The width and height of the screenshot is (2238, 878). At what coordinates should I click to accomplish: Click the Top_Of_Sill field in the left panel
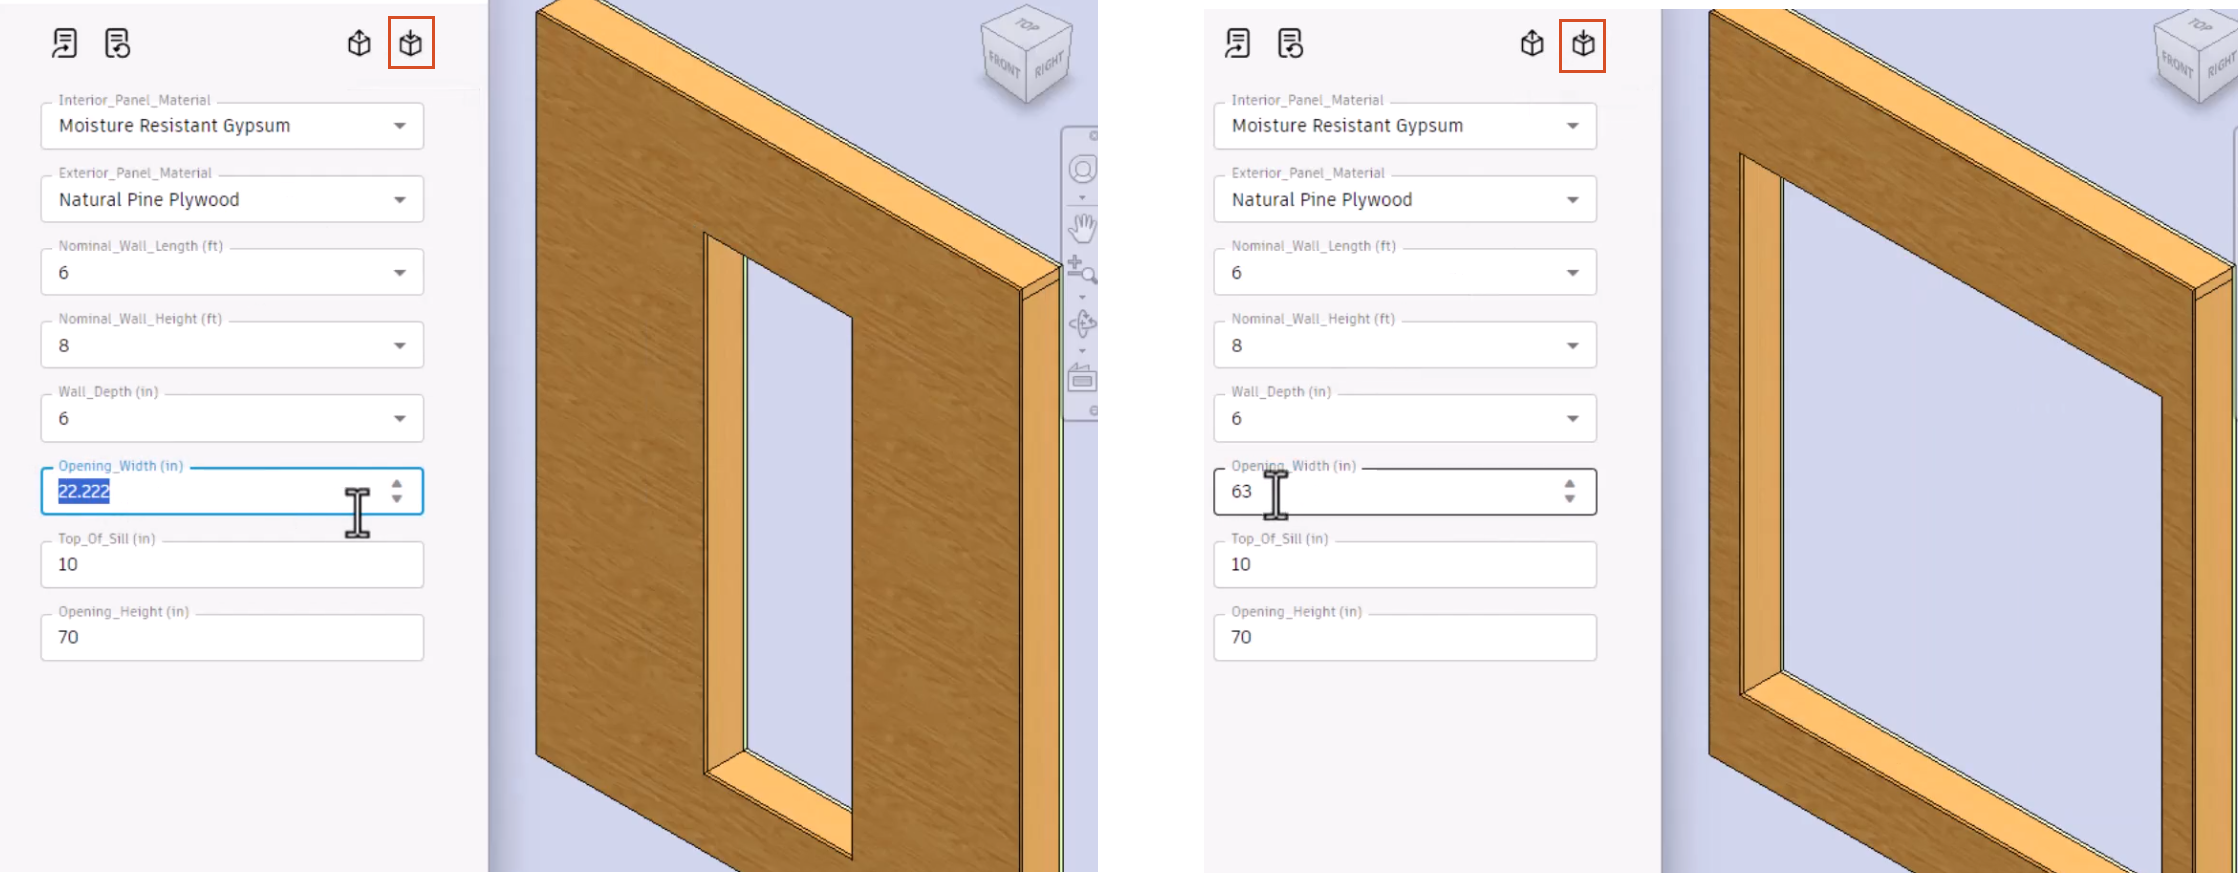click(232, 564)
